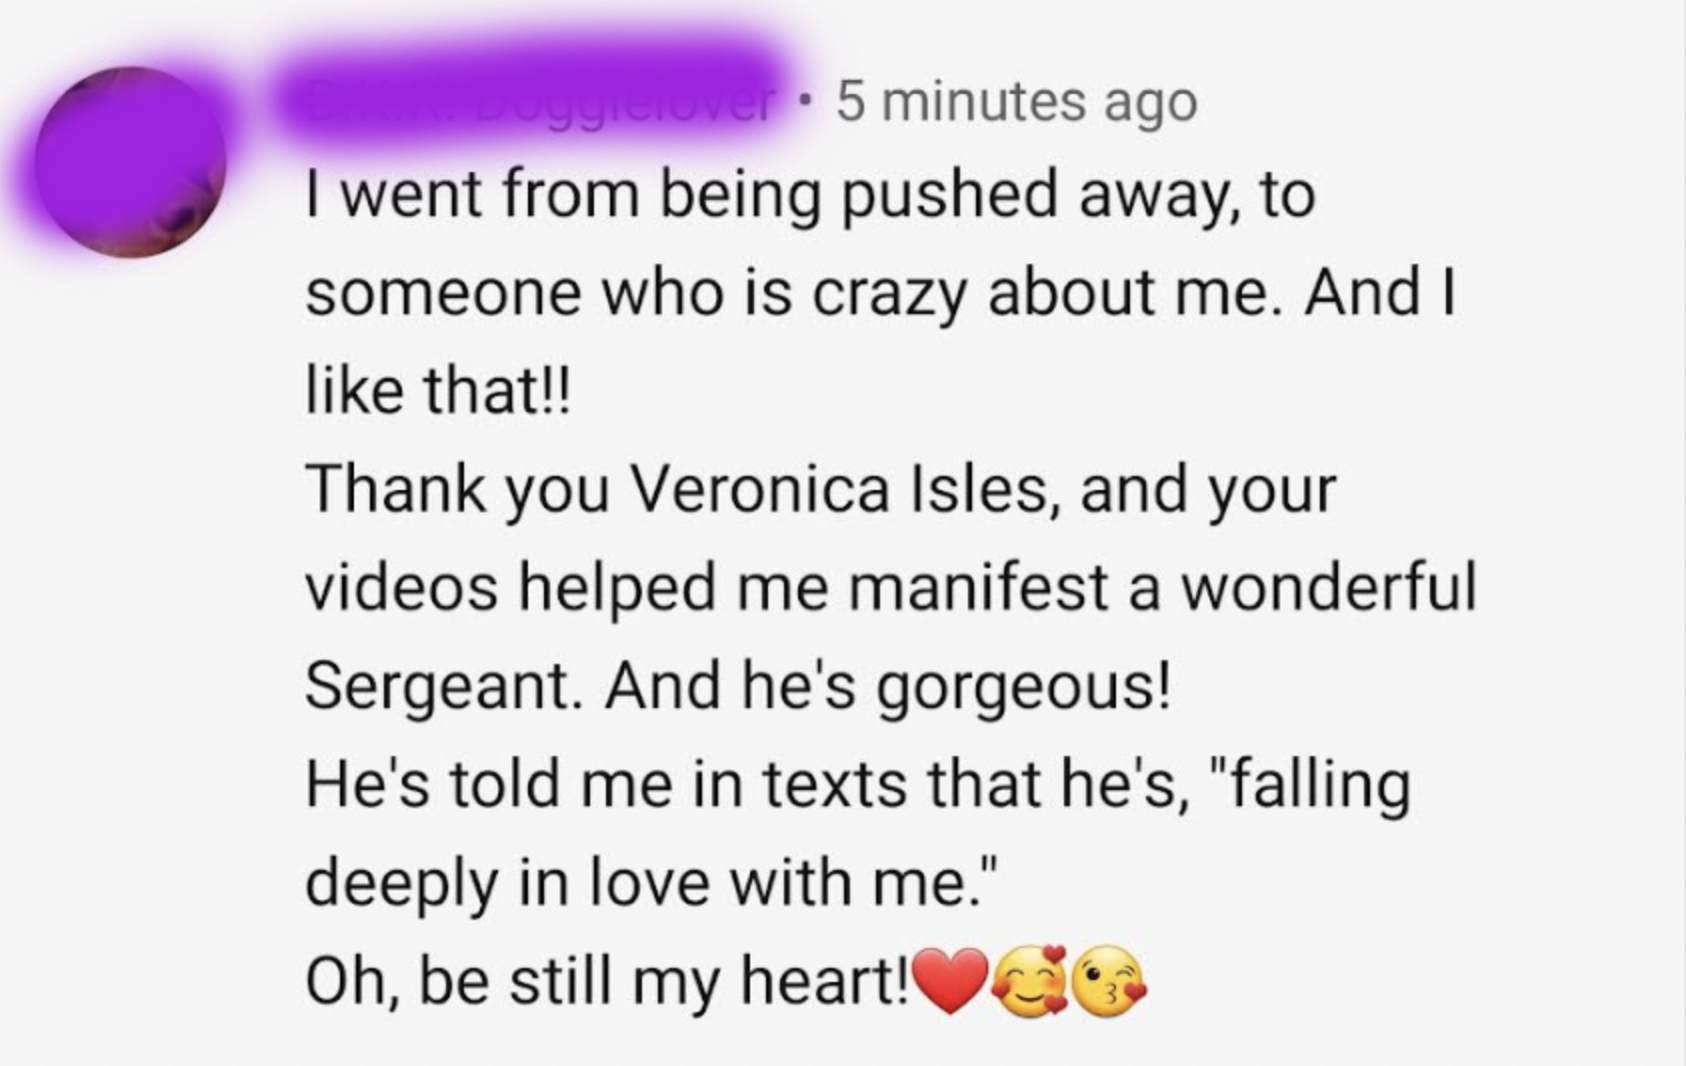
Task: Click the line 'I went from being pushed away, to'
Action: click(x=811, y=195)
